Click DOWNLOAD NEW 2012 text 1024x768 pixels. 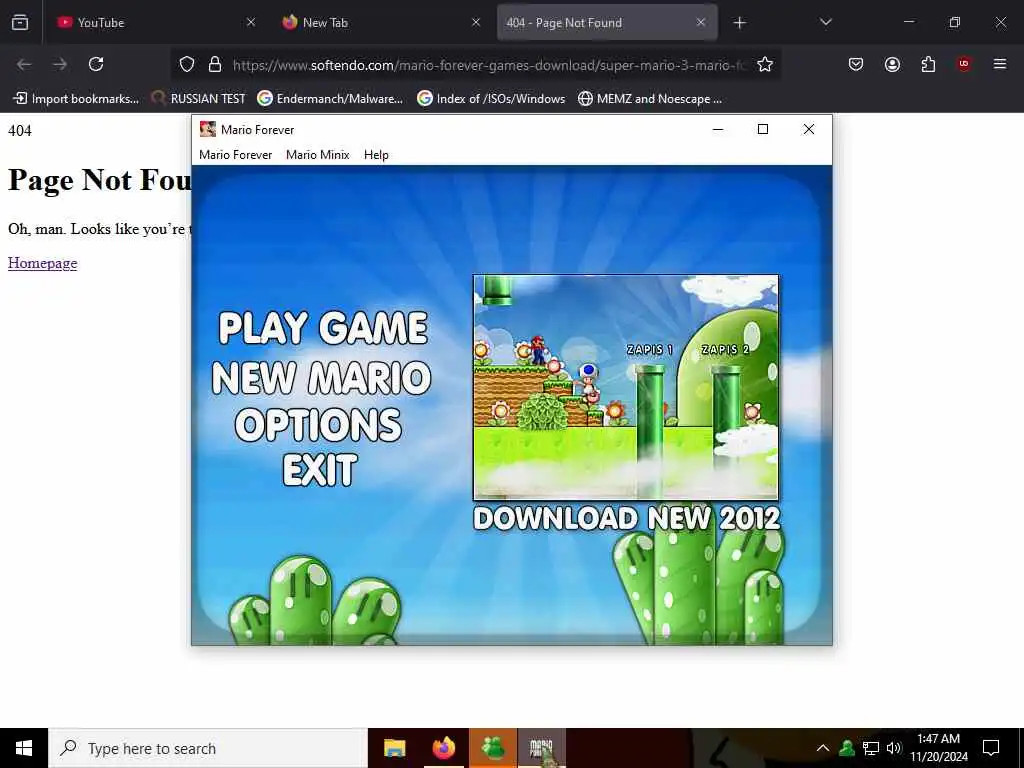626,519
